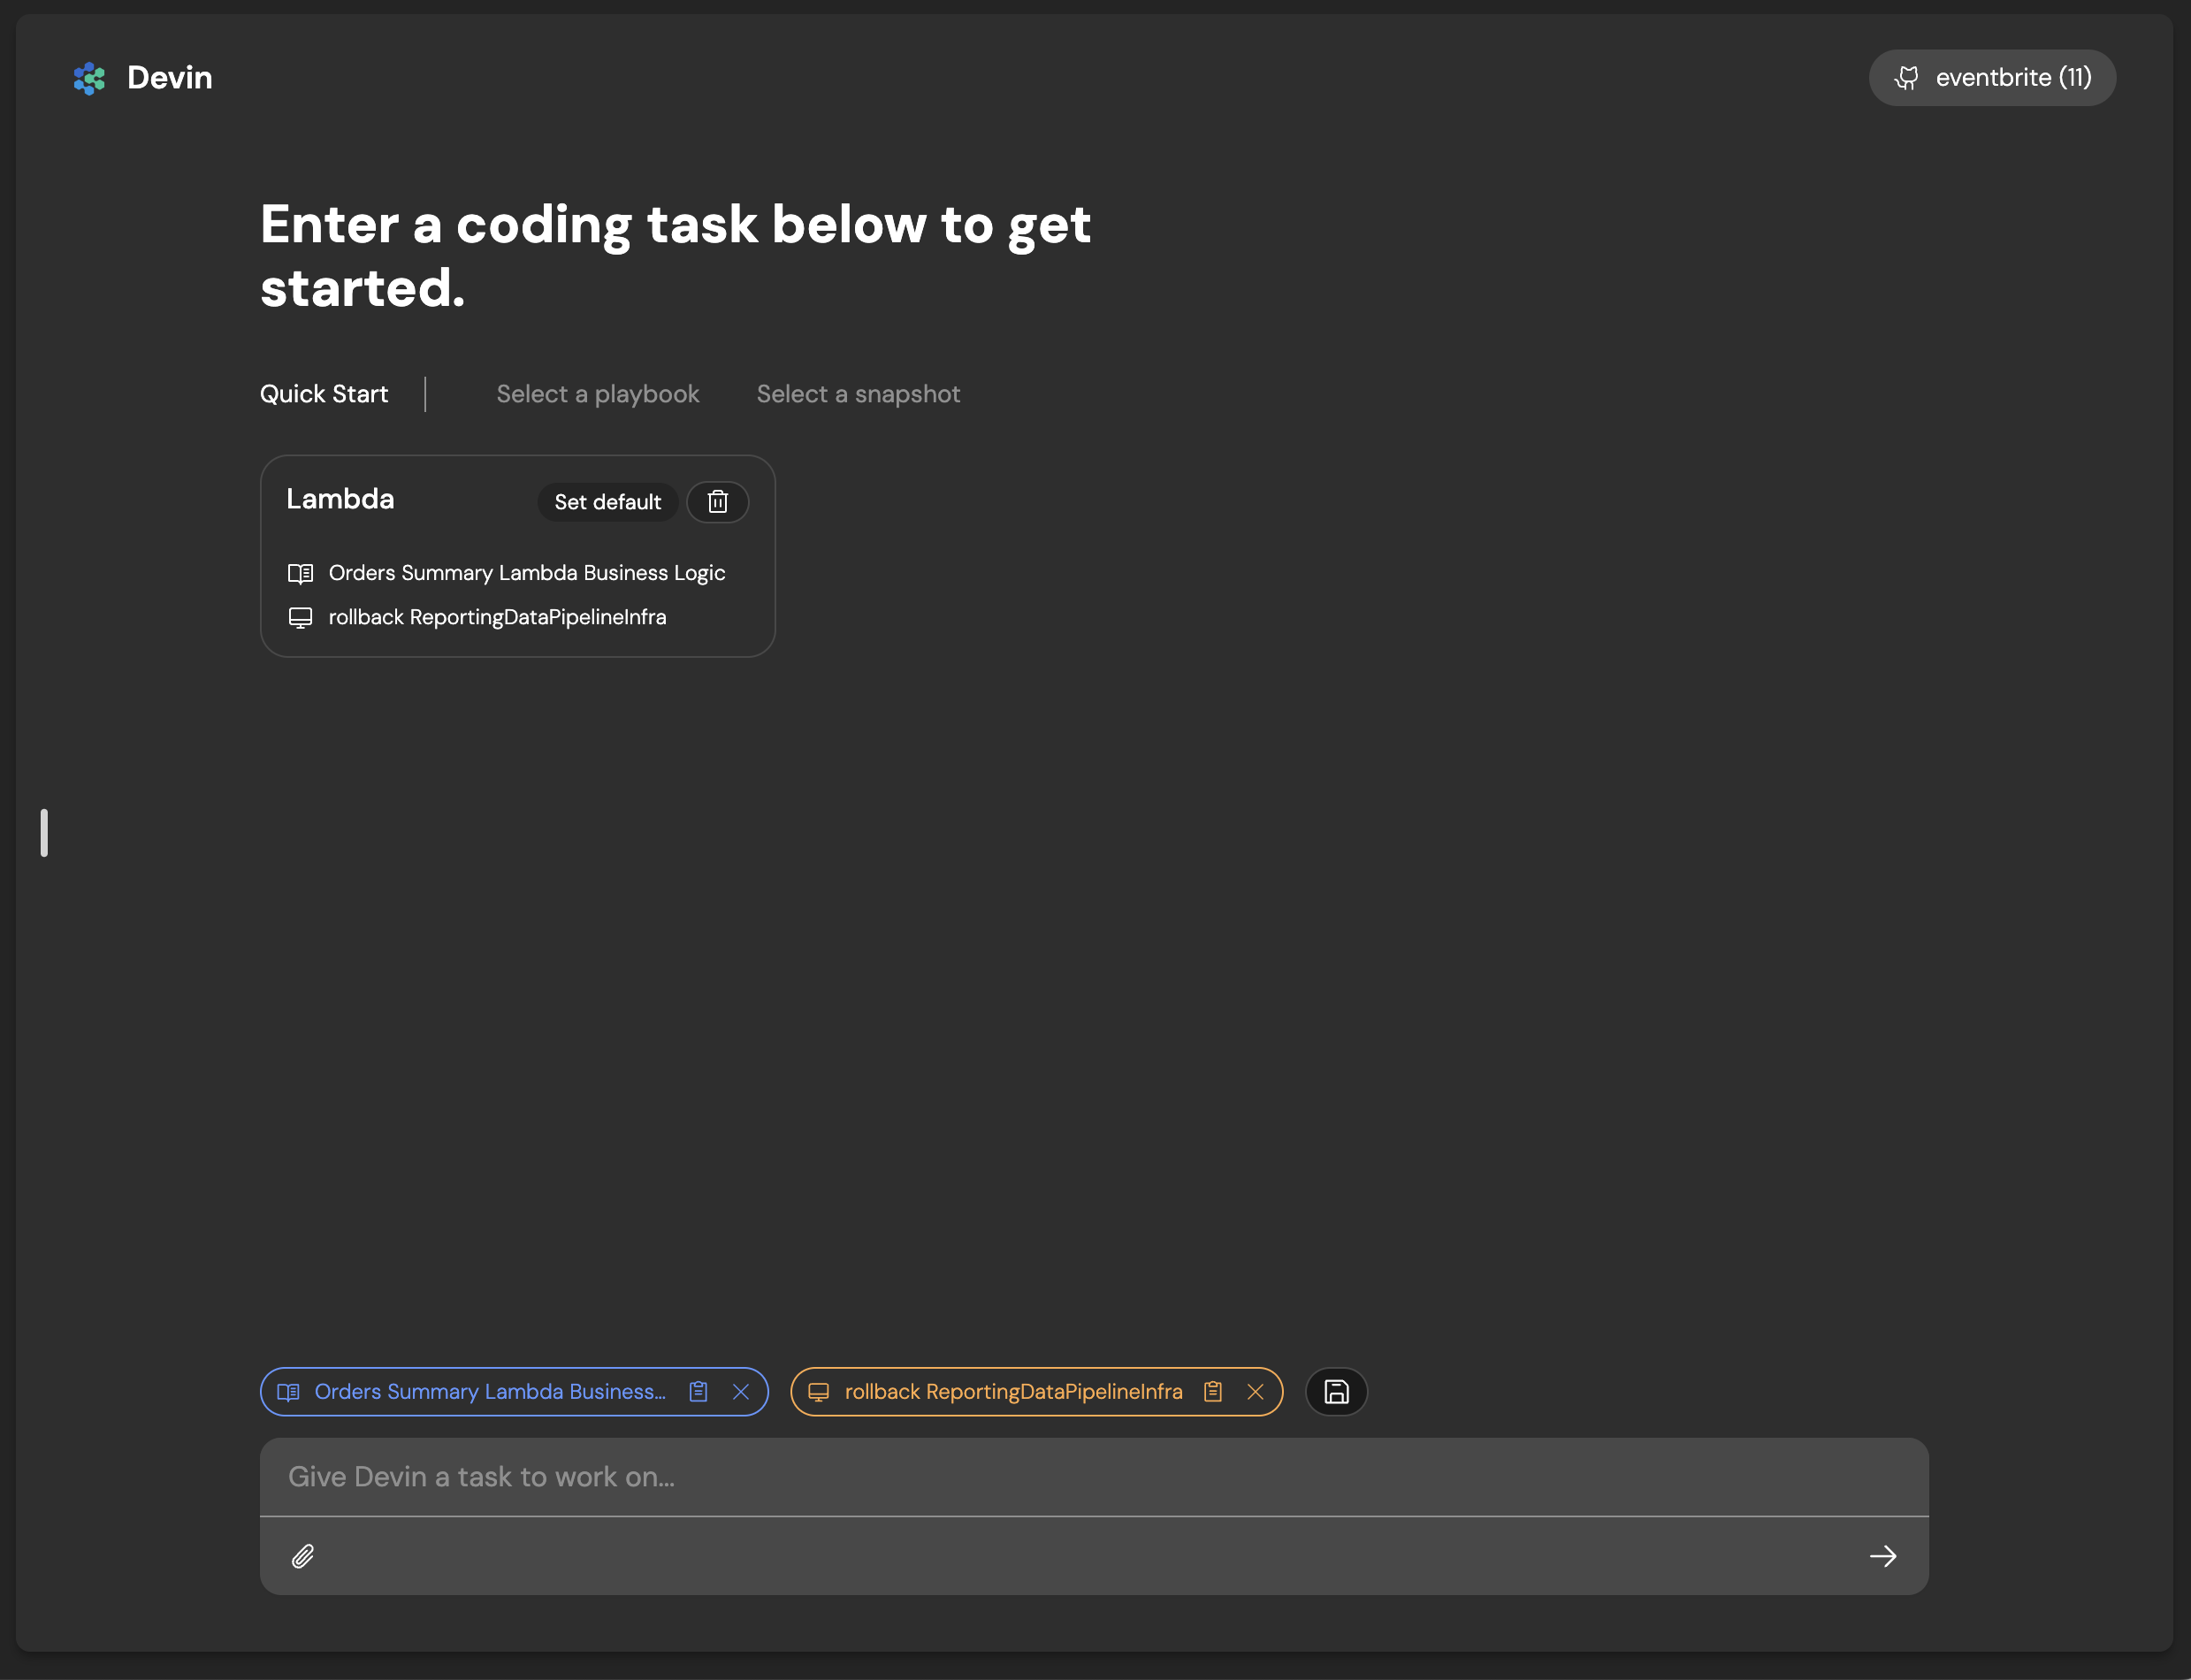Click the blue Orders Summary playbook chip
Image resolution: width=2191 pixels, height=1680 pixels.
[489, 1392]
